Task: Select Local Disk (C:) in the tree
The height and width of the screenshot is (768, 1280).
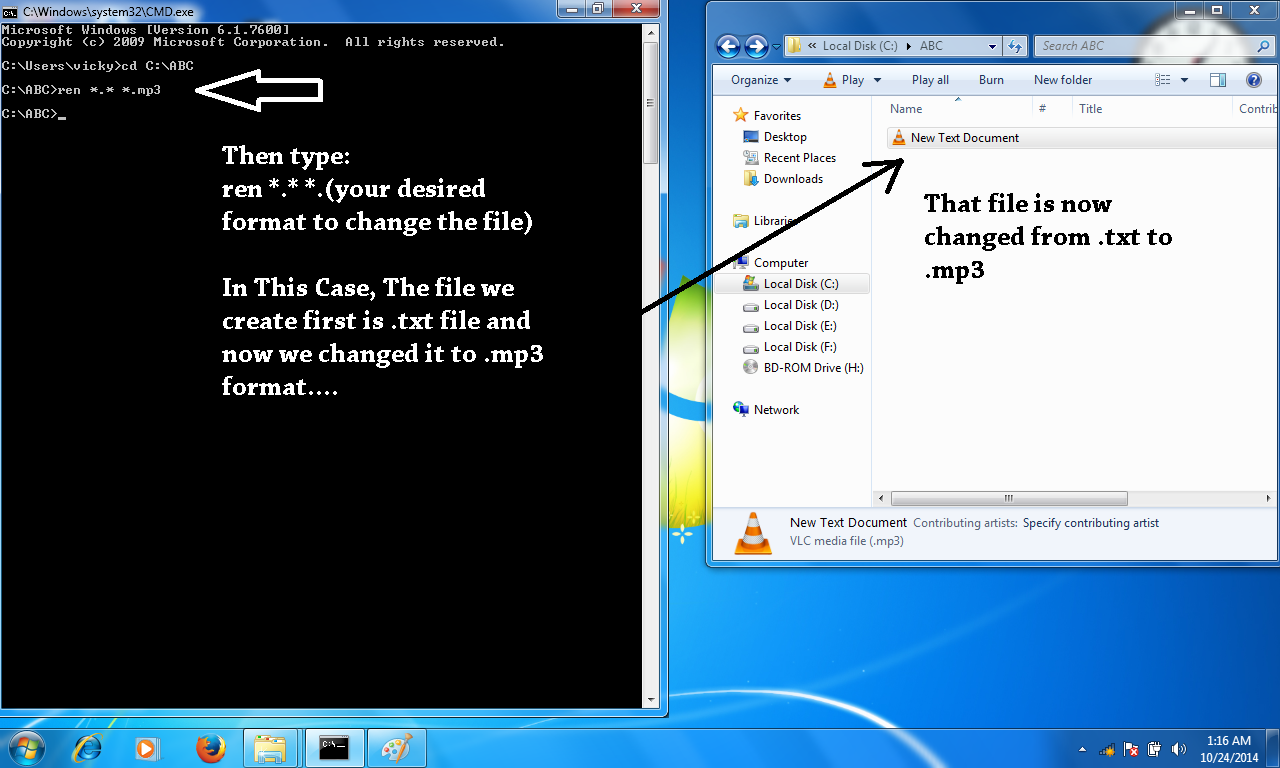Action: click(801, 284)
